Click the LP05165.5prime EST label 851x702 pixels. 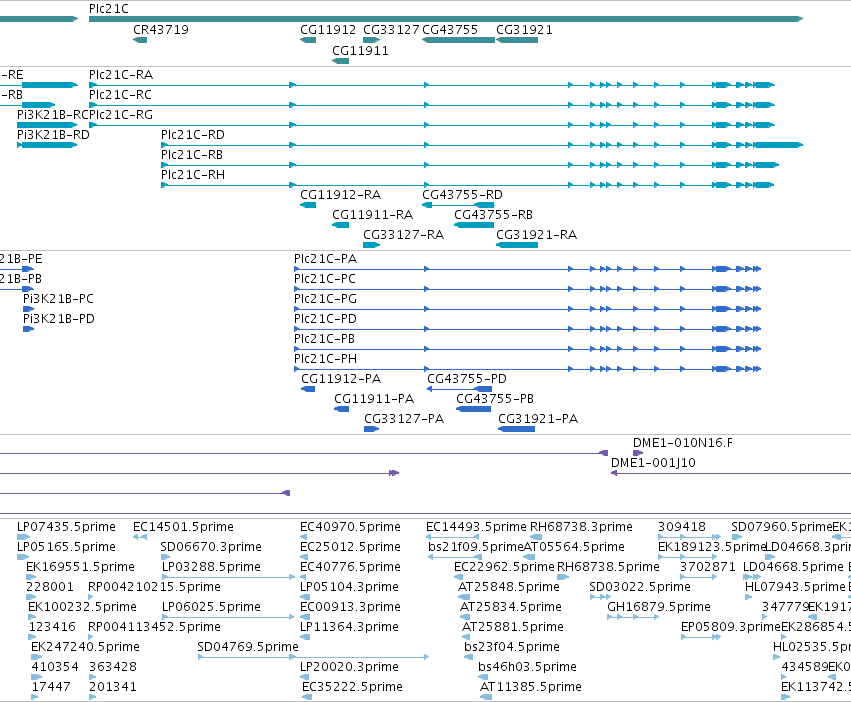[x=66, y=547]
